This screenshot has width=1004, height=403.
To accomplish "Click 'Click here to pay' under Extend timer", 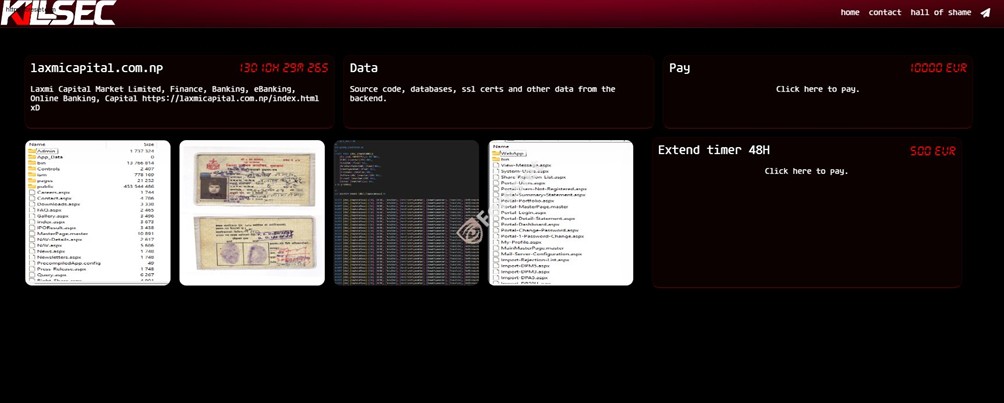I will (806, 171).
